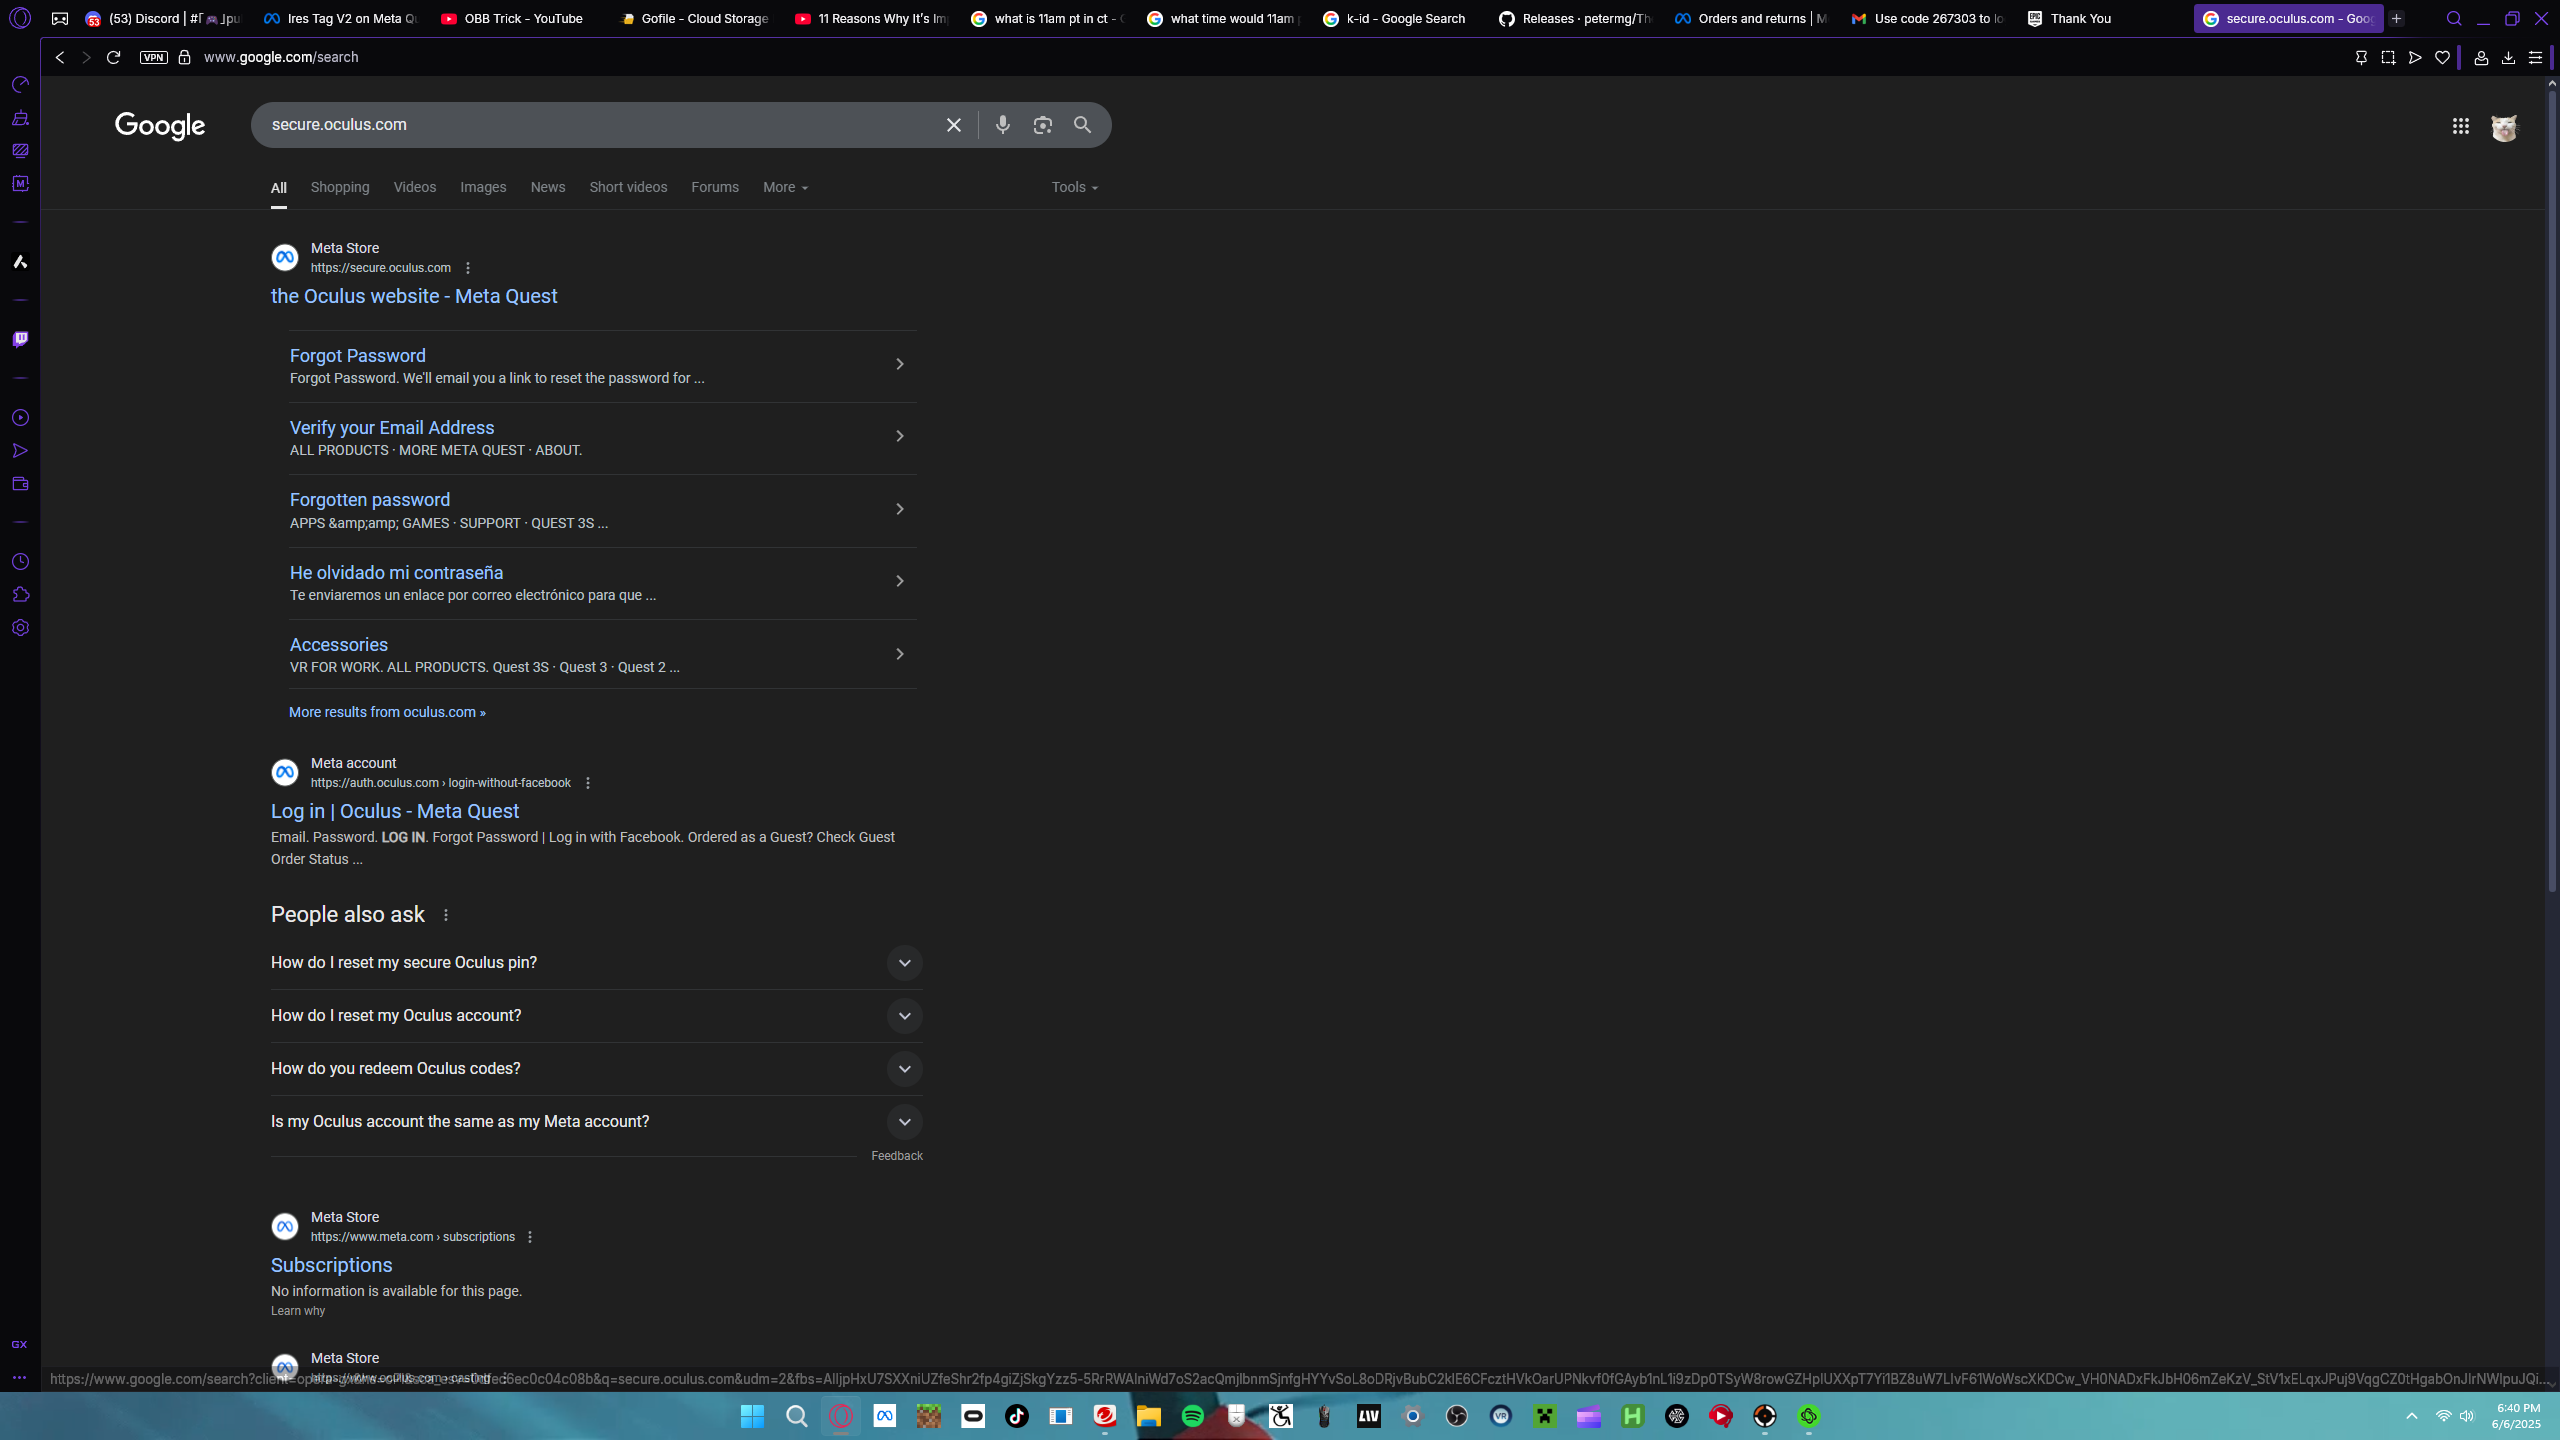Open 'the Oculus website - Meta Quest' result
2560x1440 pixels.
(414, 296)
